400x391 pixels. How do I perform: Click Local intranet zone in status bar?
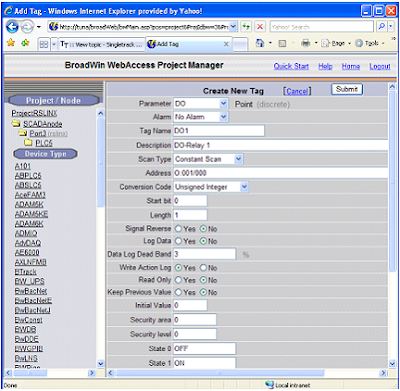coord(287,385)
